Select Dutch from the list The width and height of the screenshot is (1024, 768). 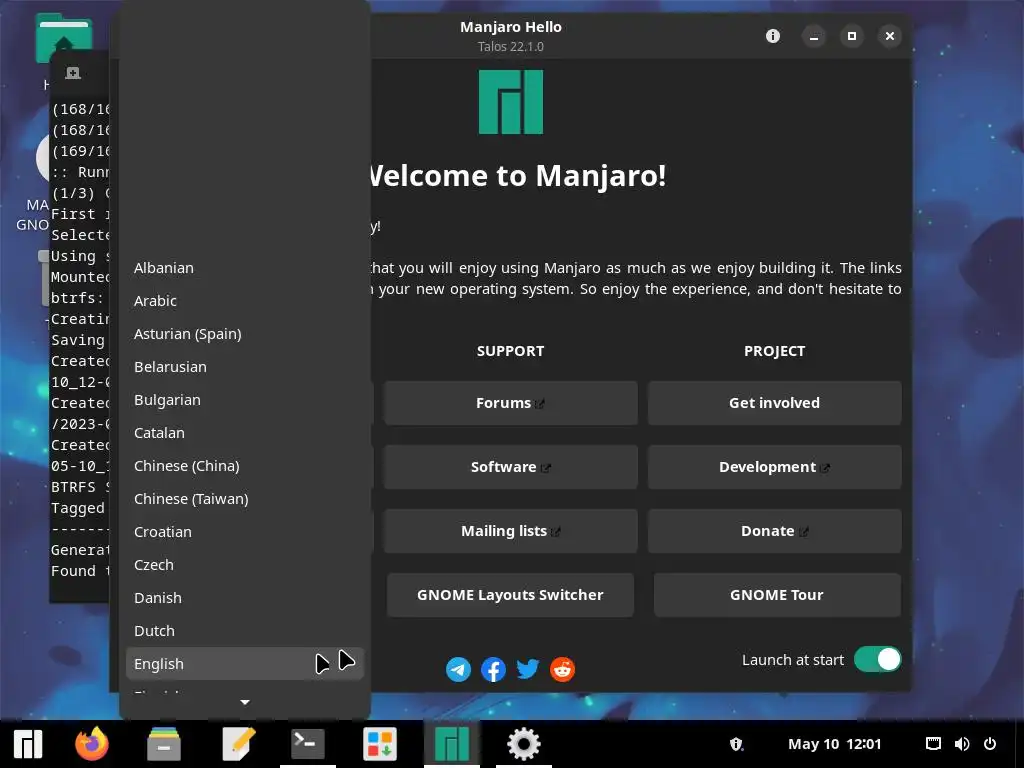click(244, 631)
